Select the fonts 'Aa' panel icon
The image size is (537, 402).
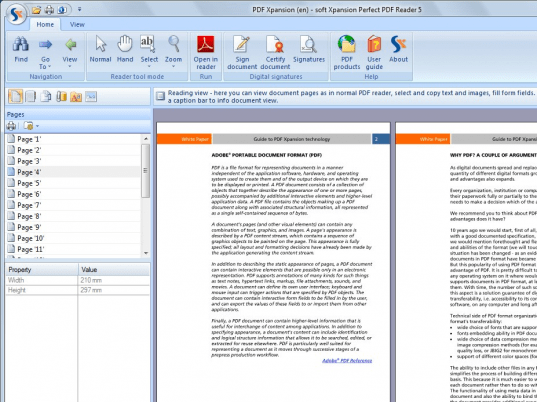tap(76, 97)
